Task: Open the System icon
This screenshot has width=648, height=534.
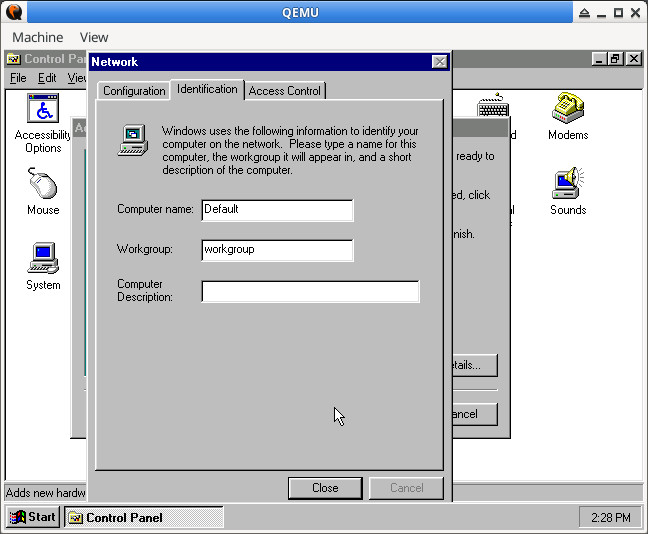Action: [x=43, y=260]
